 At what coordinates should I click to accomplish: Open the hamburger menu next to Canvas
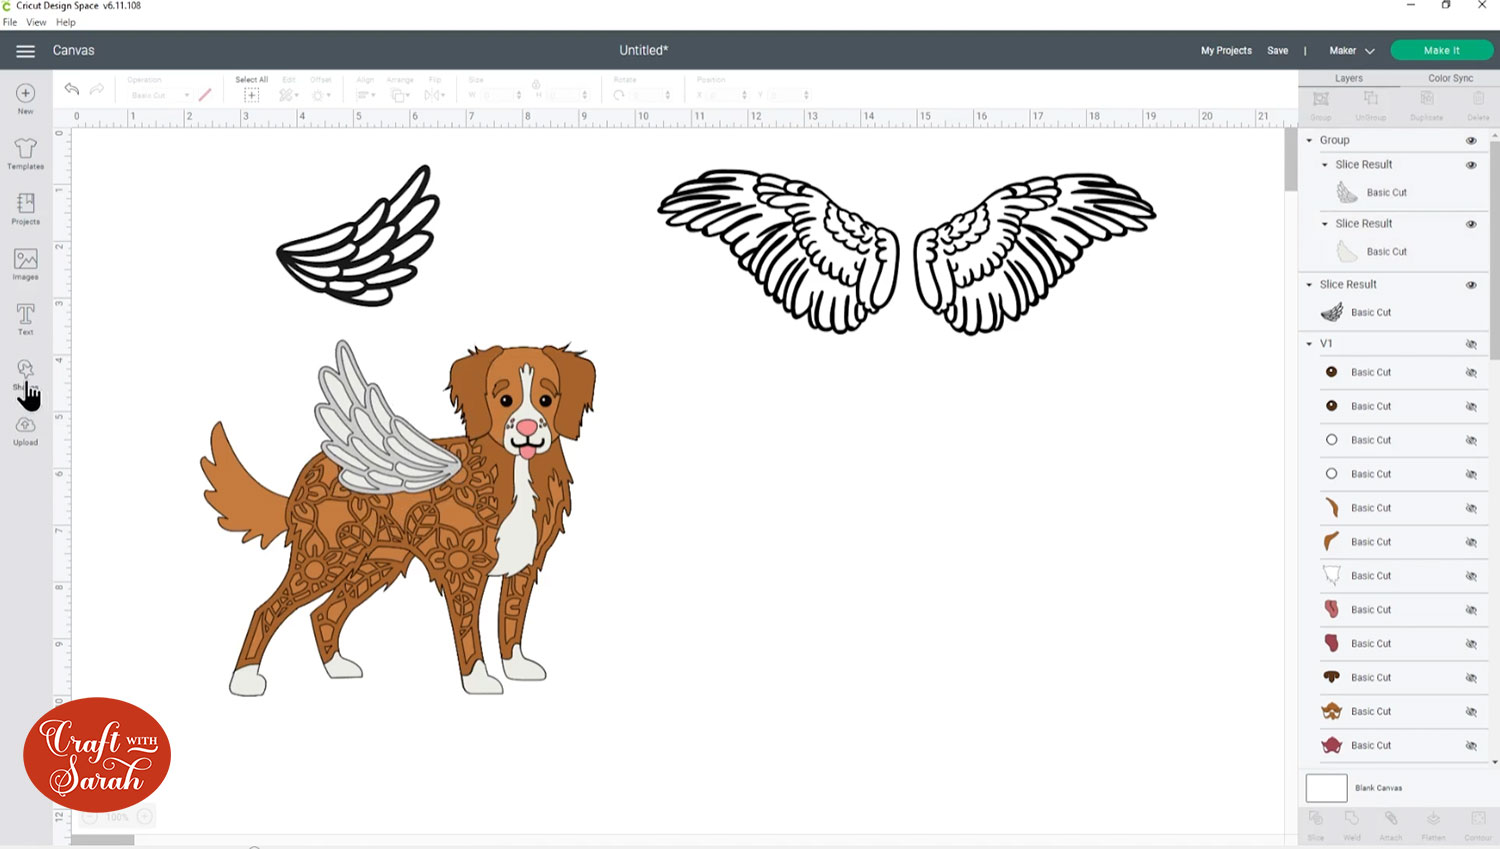pos(25,51)
